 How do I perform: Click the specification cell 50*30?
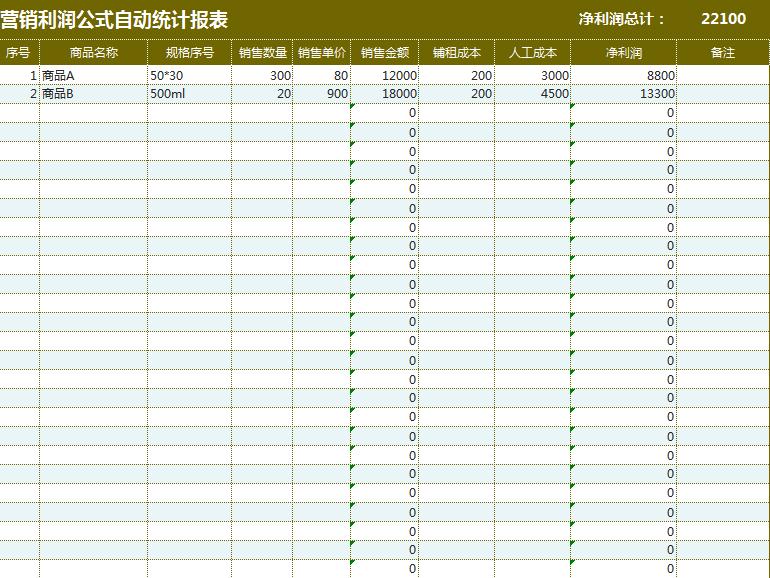pos(189,75)
